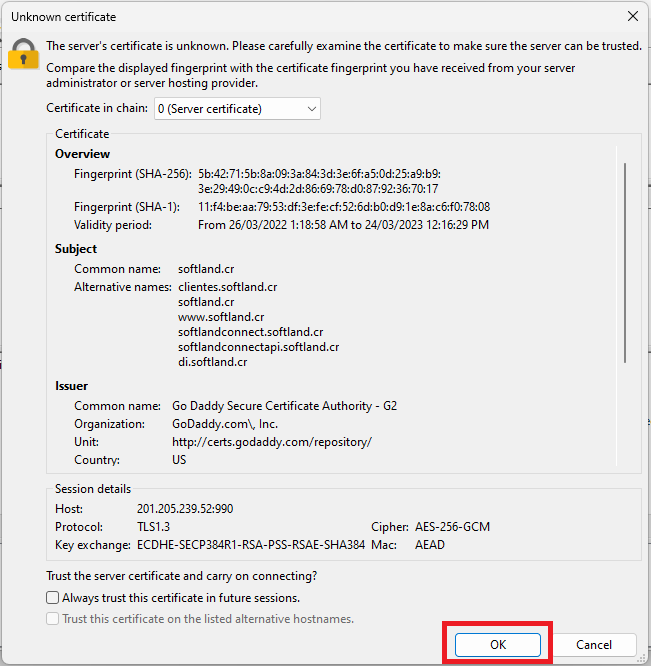Click the SHA-1 fingerprint value
The image size is (651, 666).
coord(344,207)
